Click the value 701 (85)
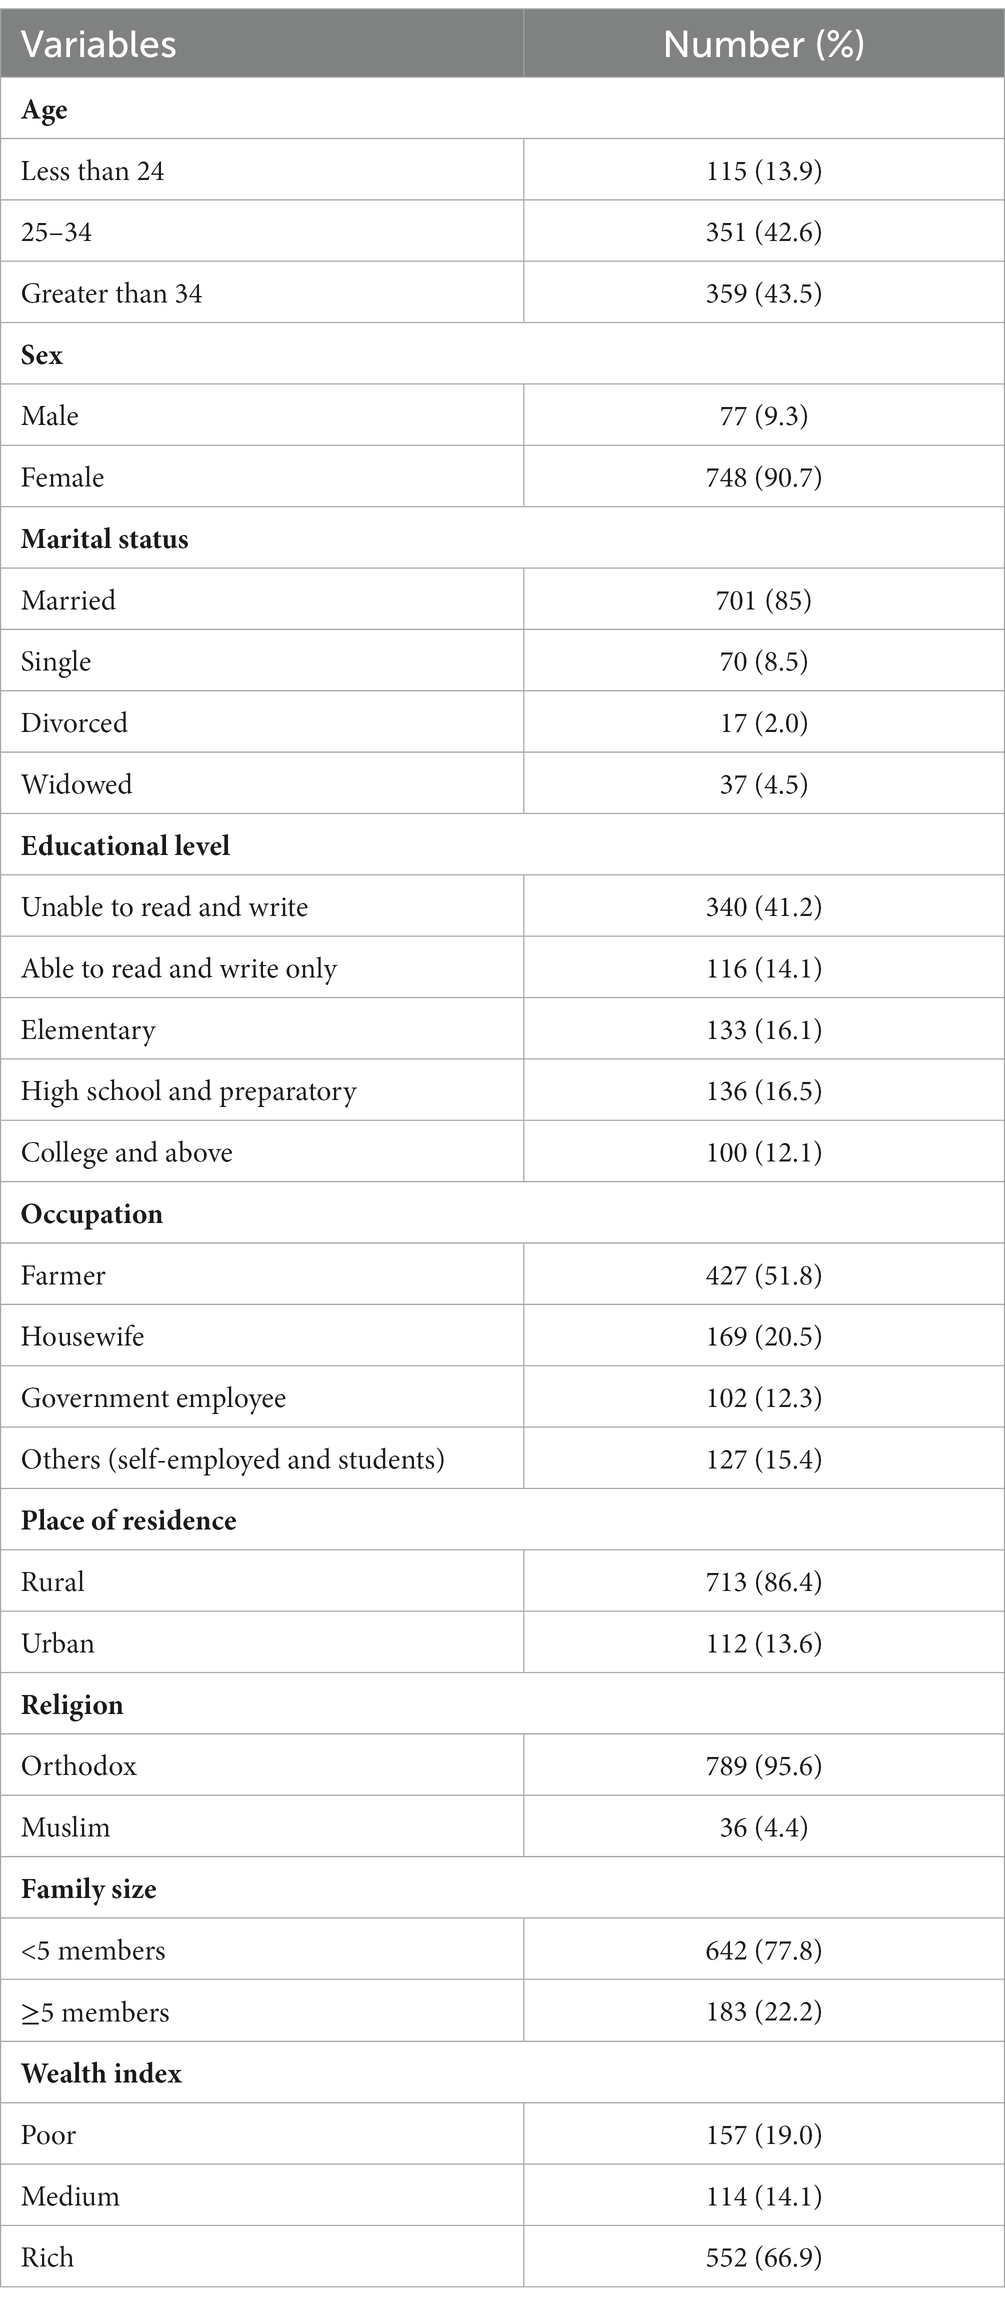 [x=763, y=600]
